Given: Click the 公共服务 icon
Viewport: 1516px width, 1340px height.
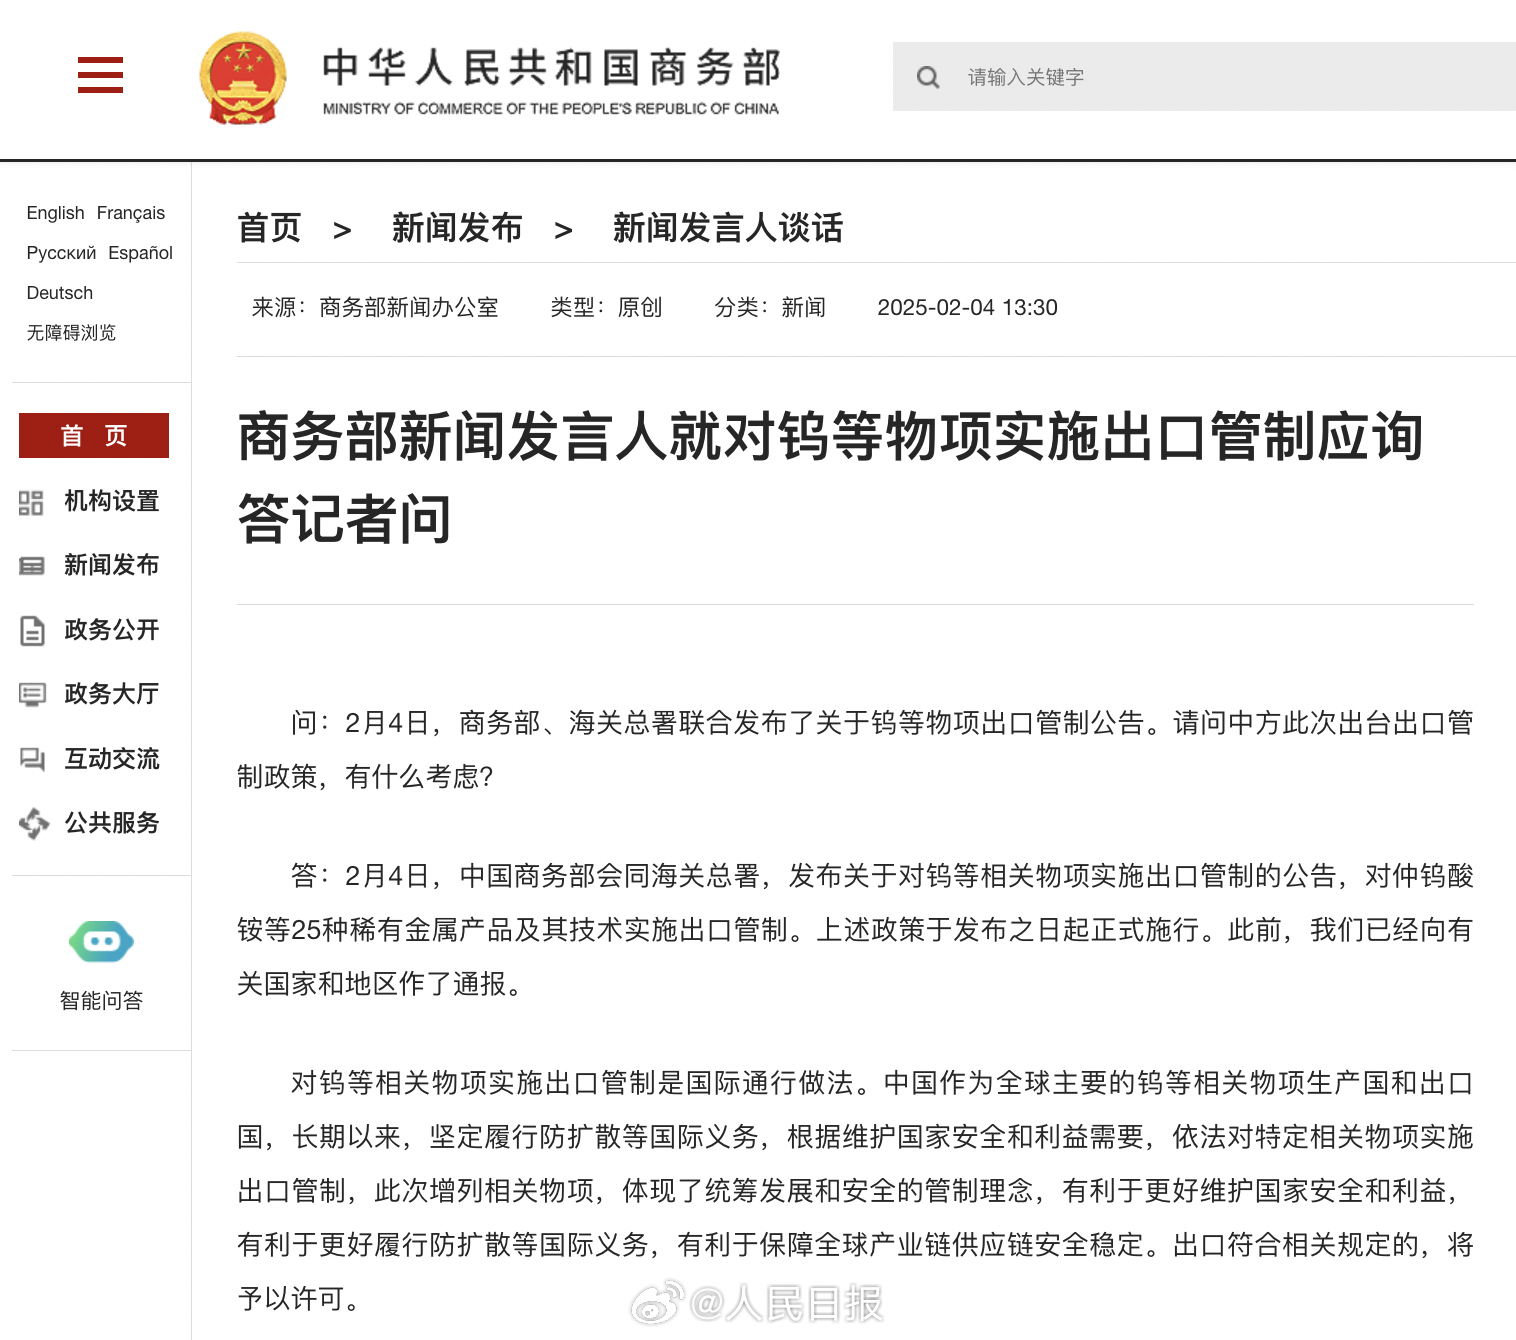Looking at the screenshot, I should pyautogui.click(x=33, y=823).
